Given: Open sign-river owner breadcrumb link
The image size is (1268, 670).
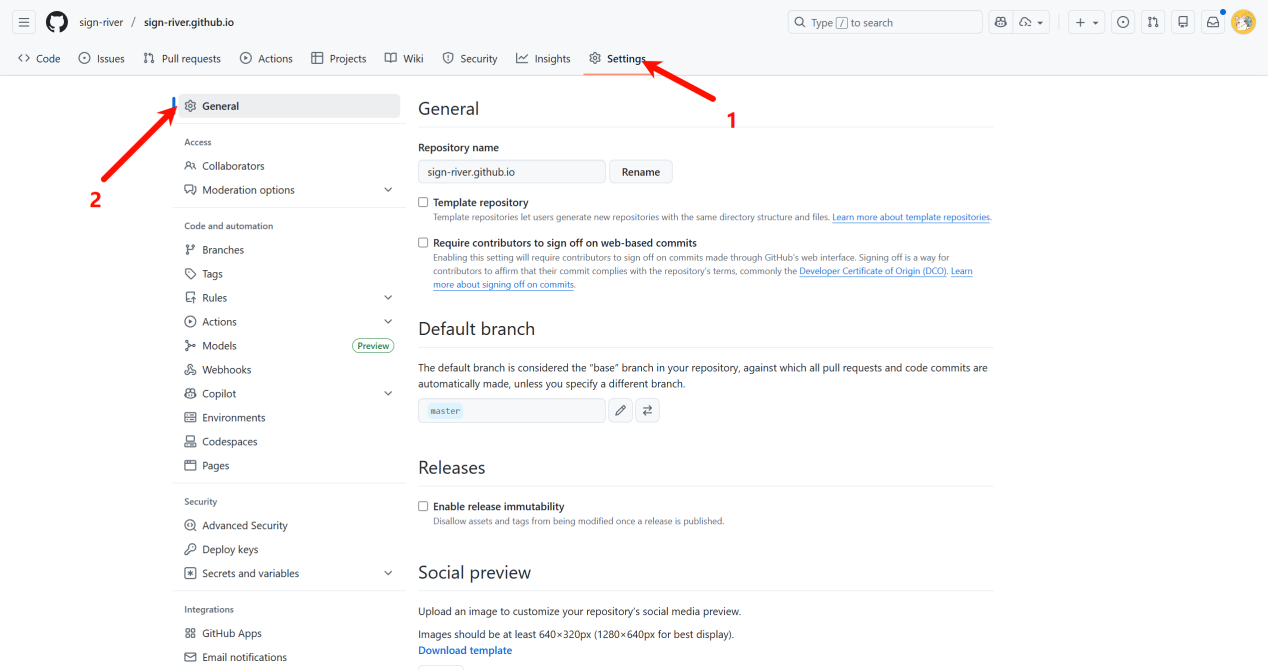Looking at the screenshot, I should [x=101, y=22].
